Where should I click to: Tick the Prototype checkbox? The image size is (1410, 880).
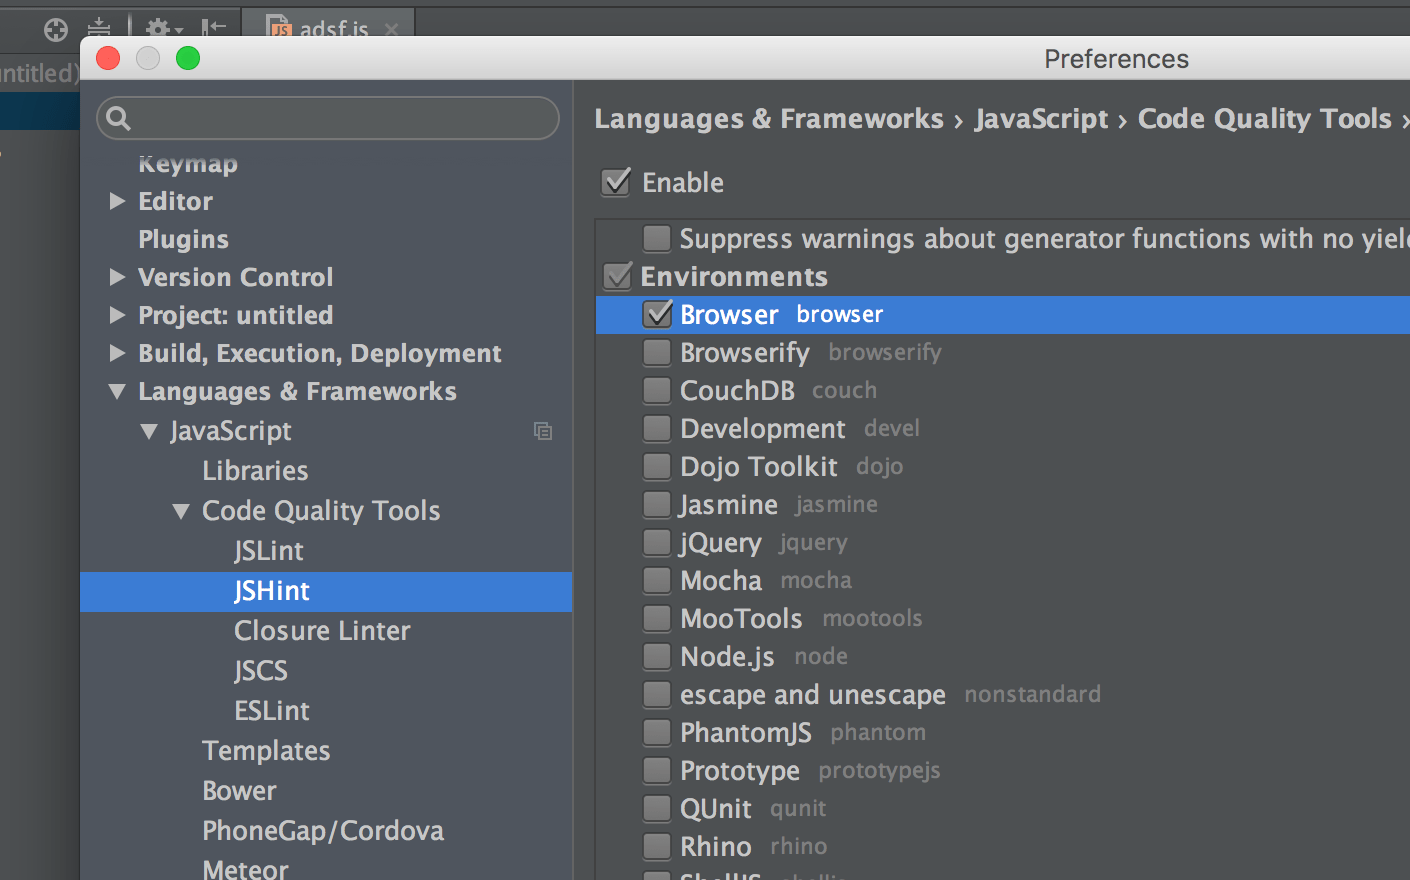click(x=657, y=770)
